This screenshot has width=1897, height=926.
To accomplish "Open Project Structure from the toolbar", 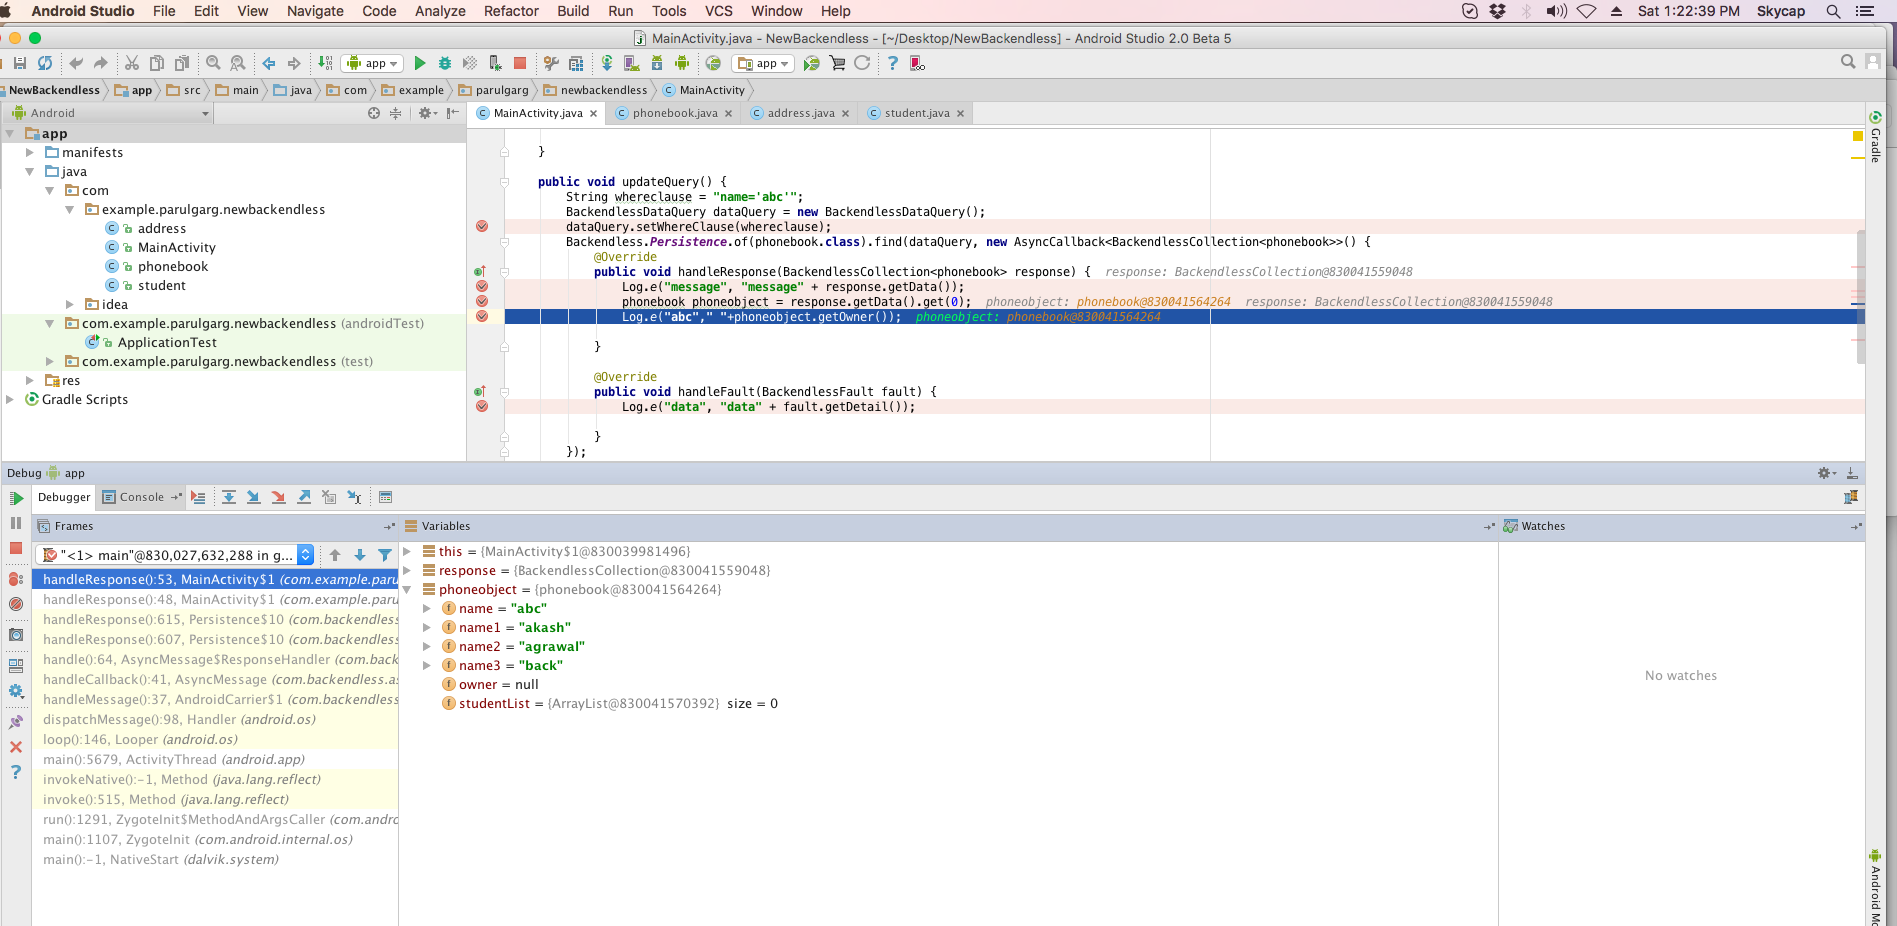I will point(576,63).
